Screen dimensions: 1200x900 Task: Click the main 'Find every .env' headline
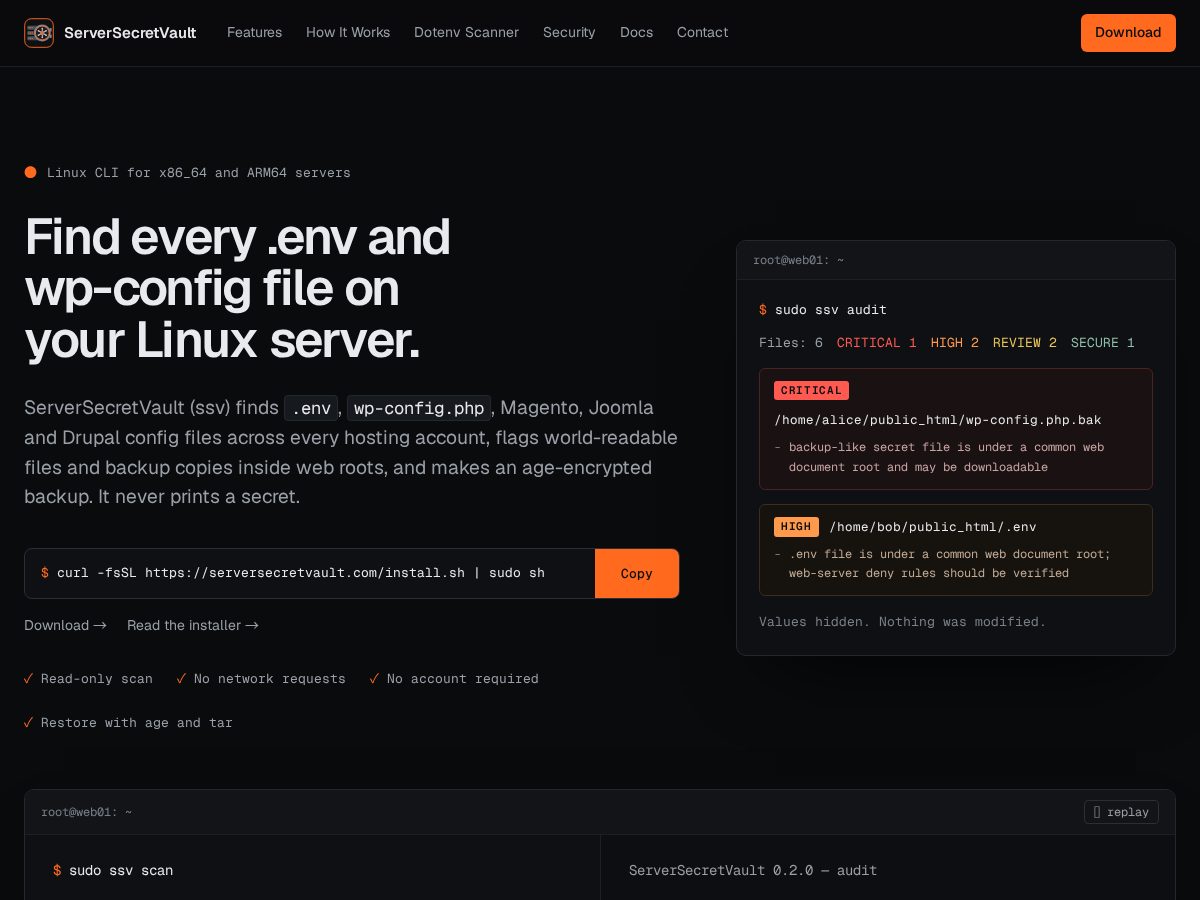[x=237, y=289]
